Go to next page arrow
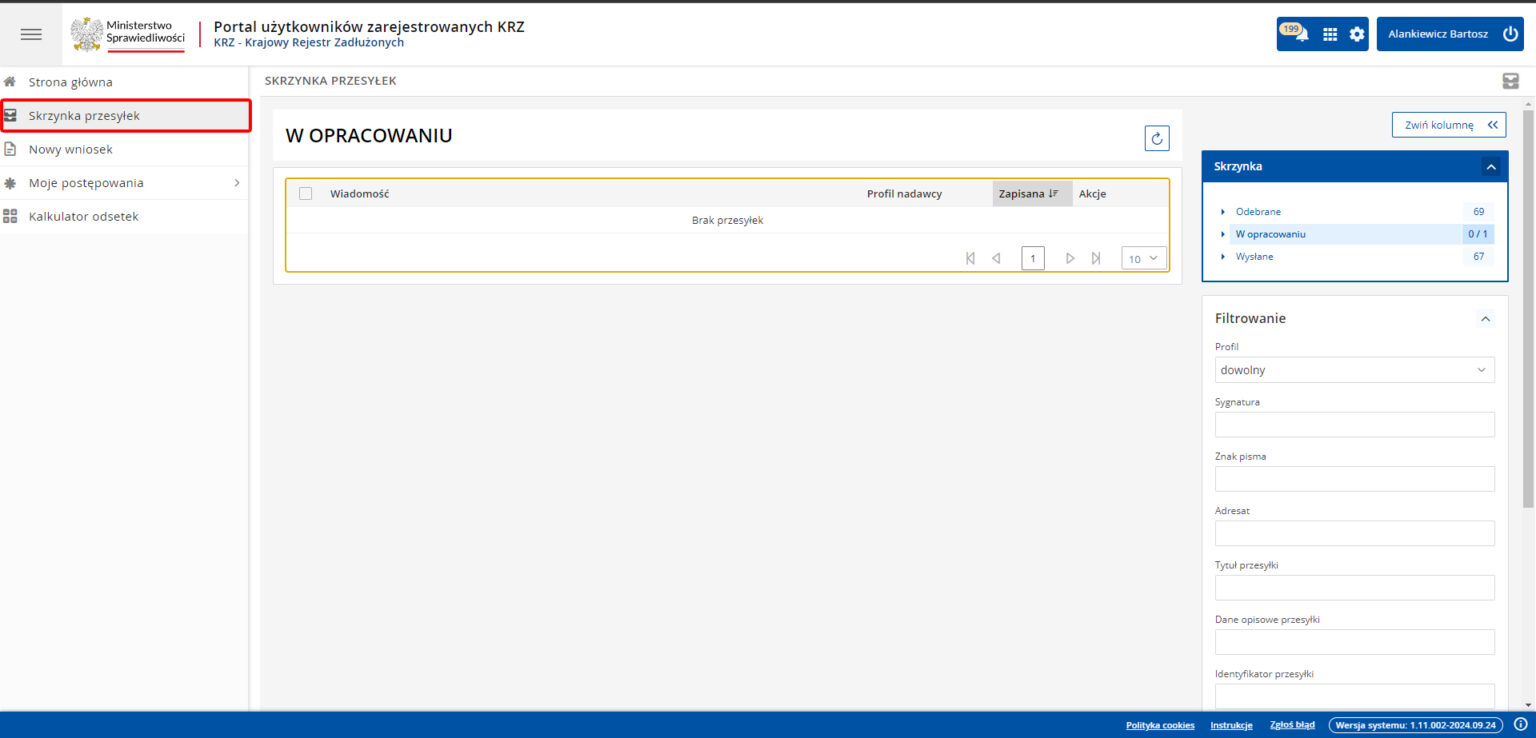Image resolution: width=1536 pixels, height=738 pixels. tap(1070, 258)
